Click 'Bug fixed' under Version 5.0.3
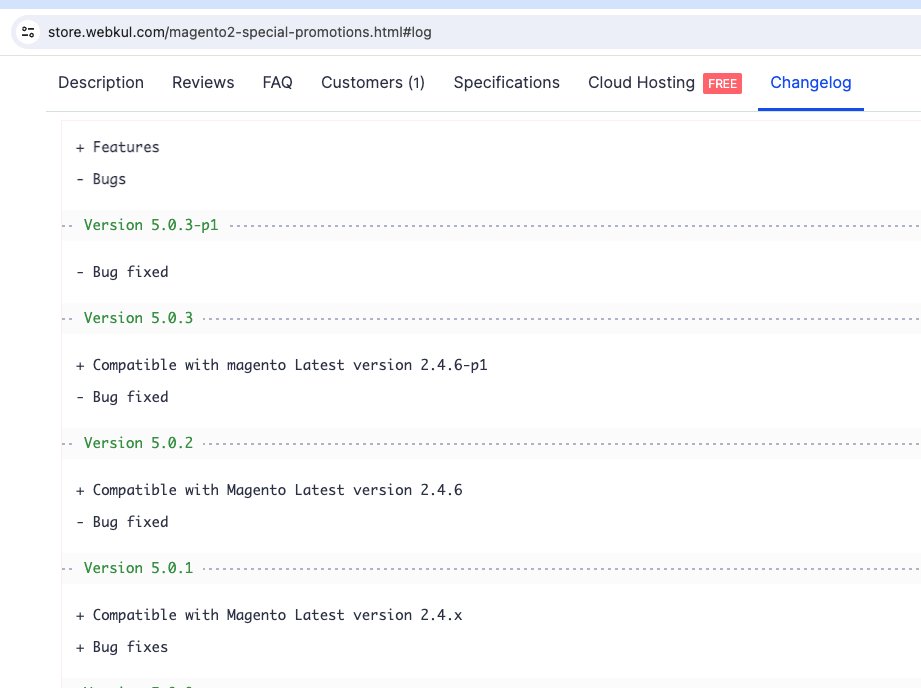 pyautogui.click(x=130, y=397)
